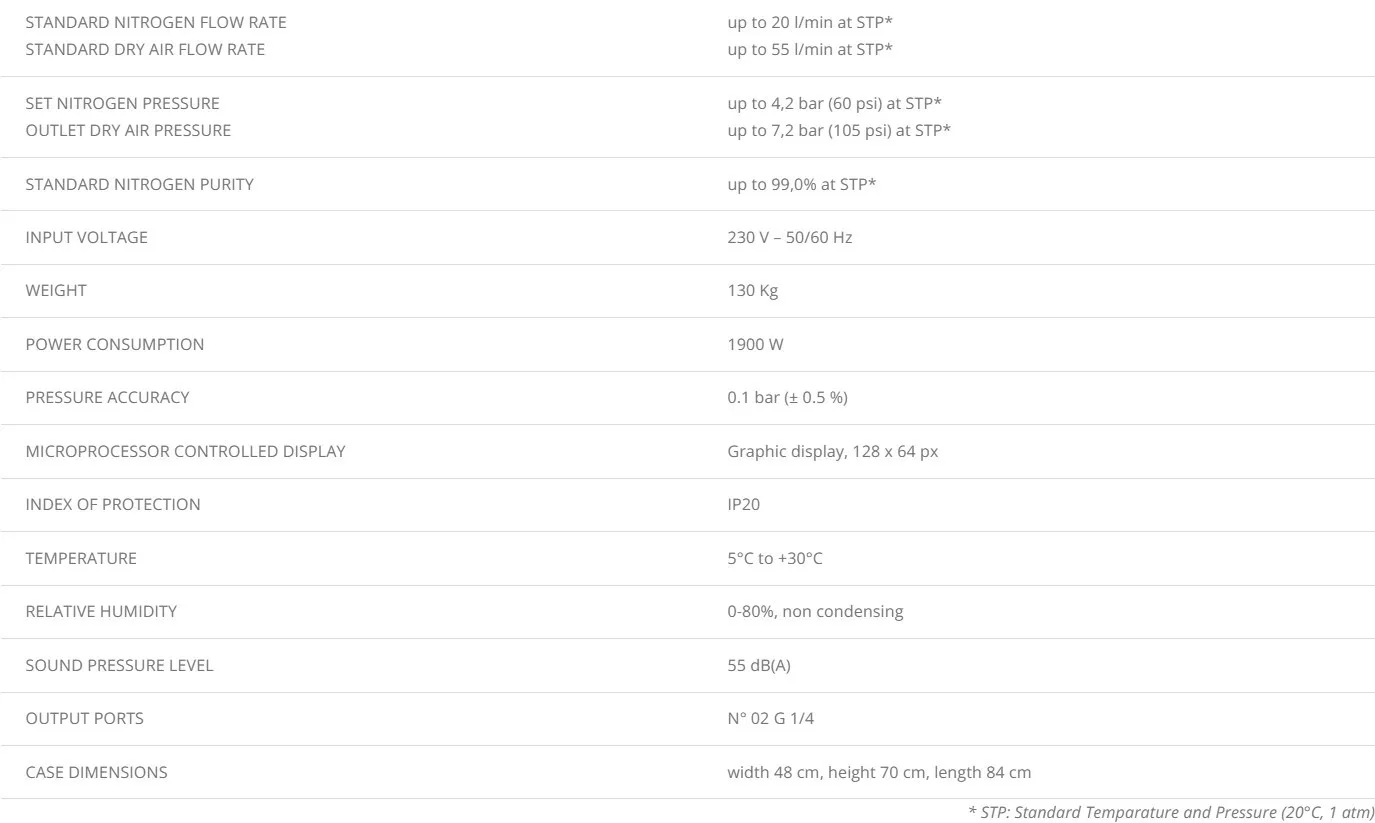Click the MICROPROCESSOR CONTROLLED DISPLAY label
The height and width of the screenshot is (823, 1375).
(x=185, y=451)
